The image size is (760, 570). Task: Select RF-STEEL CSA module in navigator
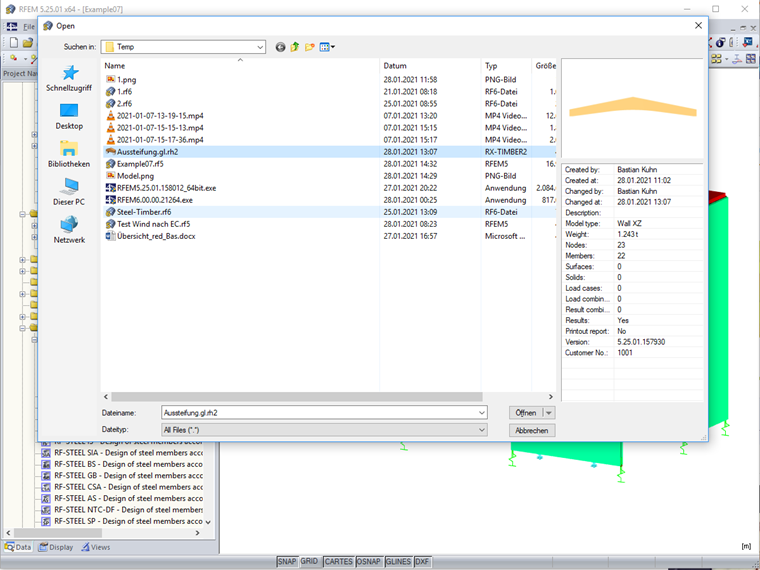point(122,487)
